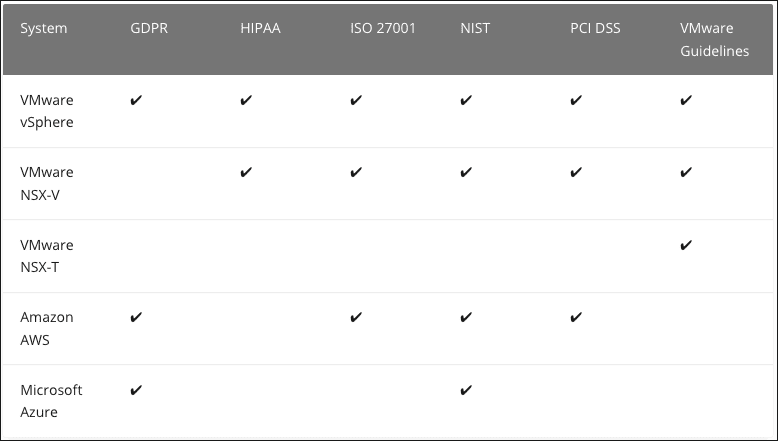Click the GDPR checkmark for VMware vSphere

pos(136,100)
